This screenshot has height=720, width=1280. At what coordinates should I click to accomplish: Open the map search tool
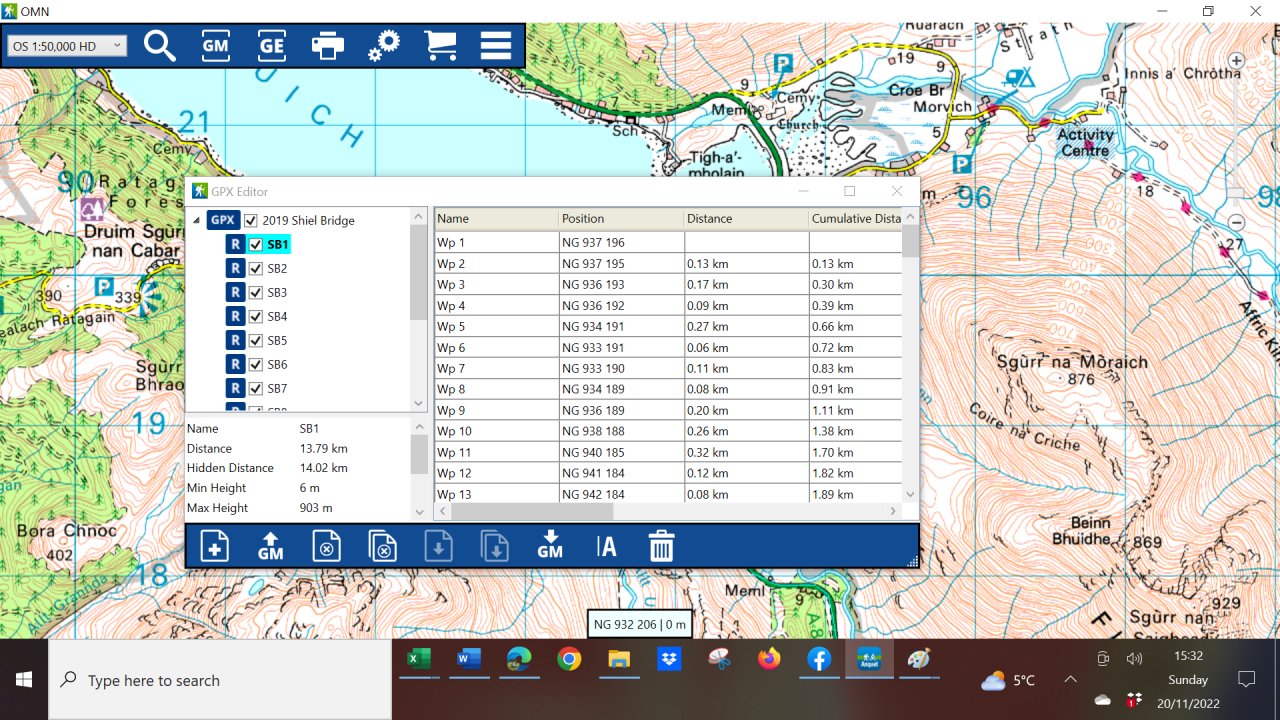point(160,45)
